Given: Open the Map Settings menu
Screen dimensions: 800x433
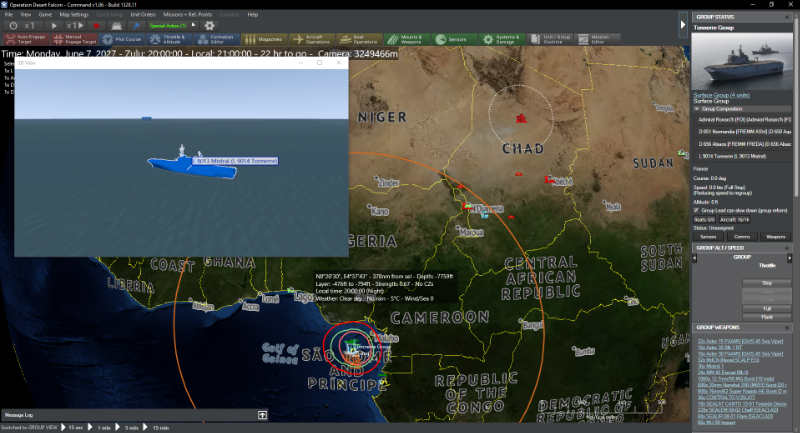Looking at the screenshot, I should click(x=74, y=14).
